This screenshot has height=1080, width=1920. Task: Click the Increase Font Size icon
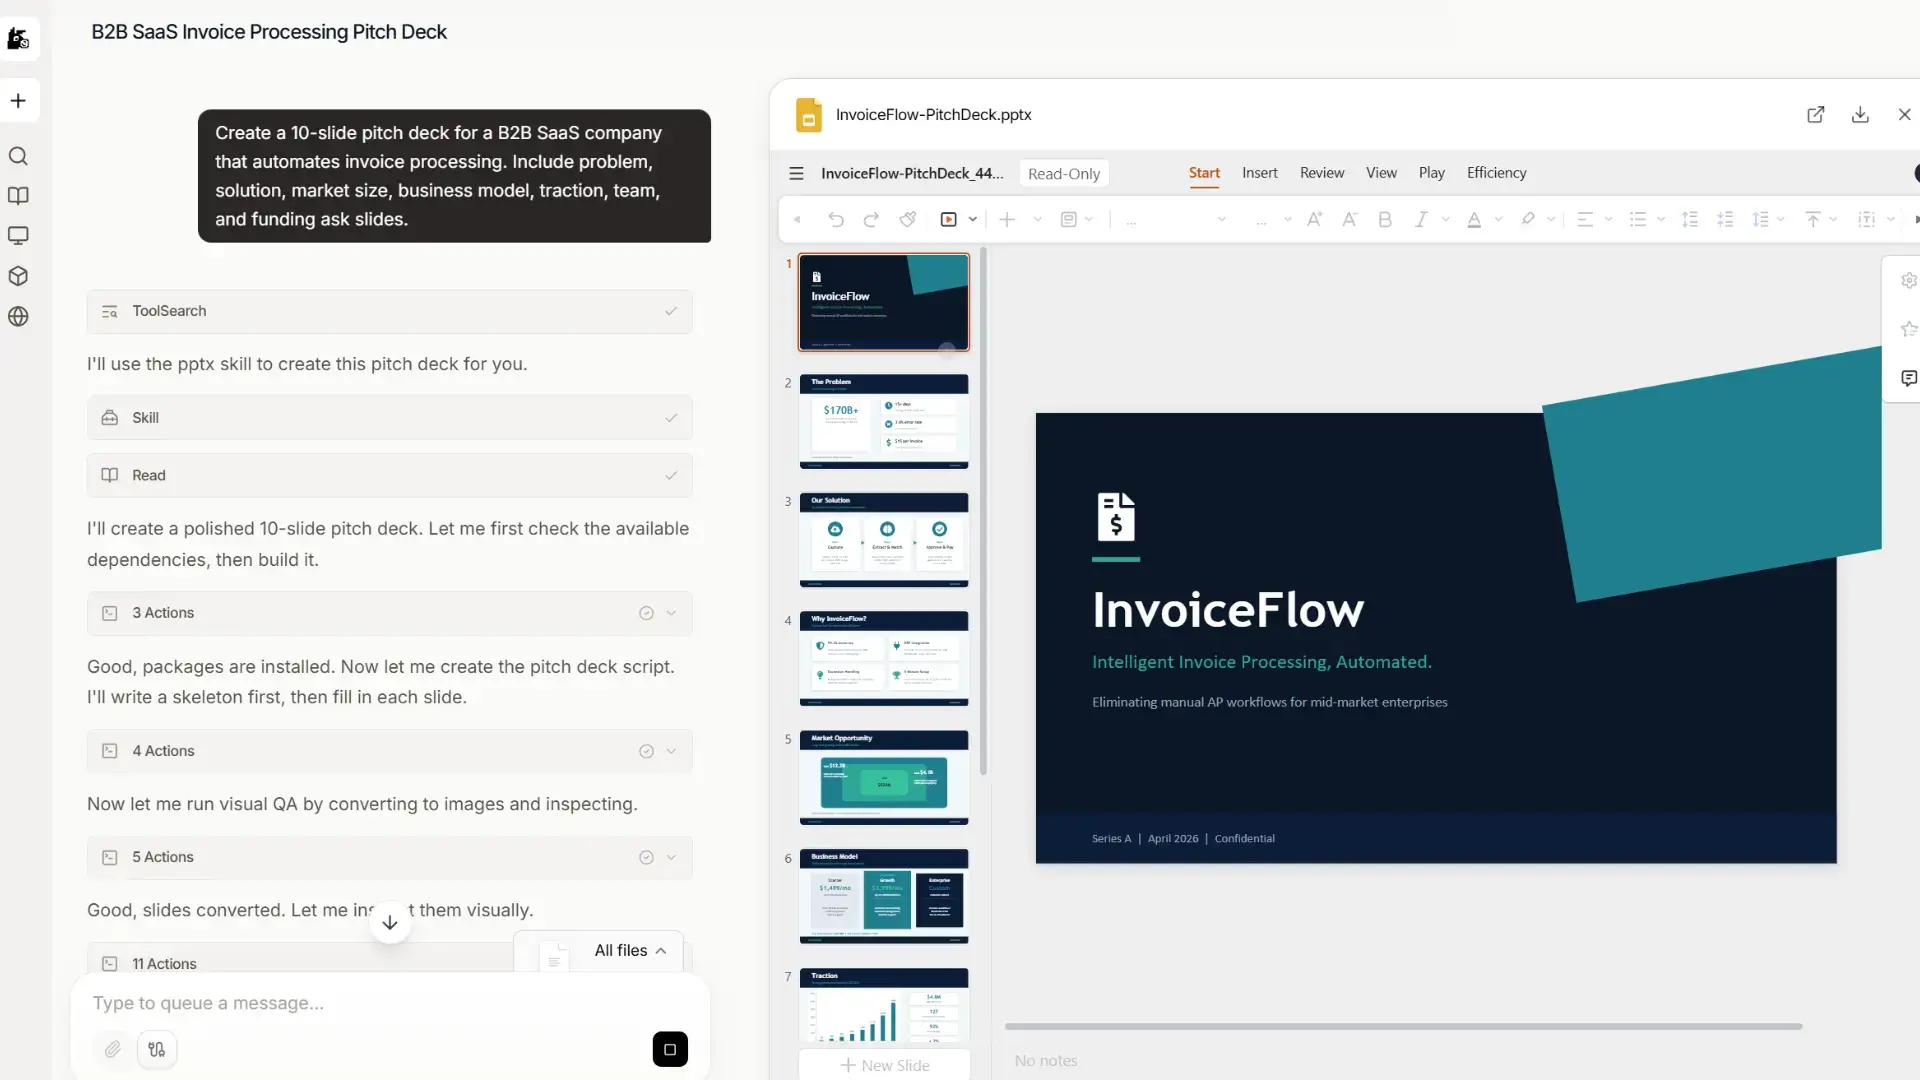[x=1314, y=219]
